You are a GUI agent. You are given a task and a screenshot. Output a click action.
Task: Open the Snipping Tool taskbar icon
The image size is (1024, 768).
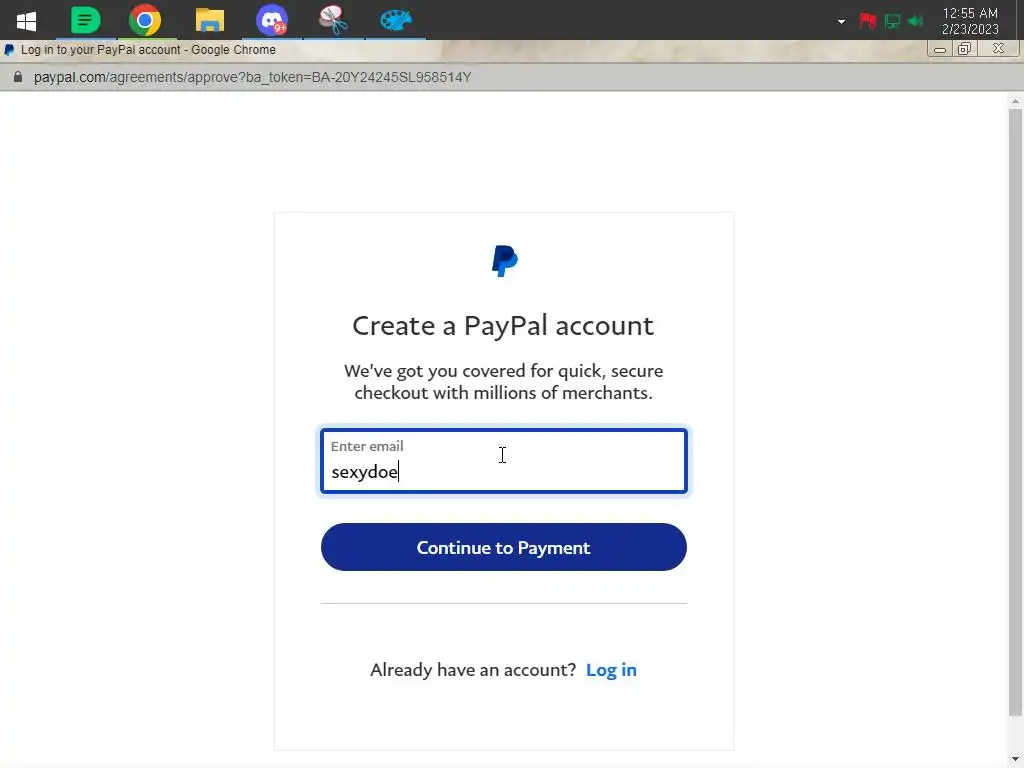pyautogui.click(x=333, y=20)
